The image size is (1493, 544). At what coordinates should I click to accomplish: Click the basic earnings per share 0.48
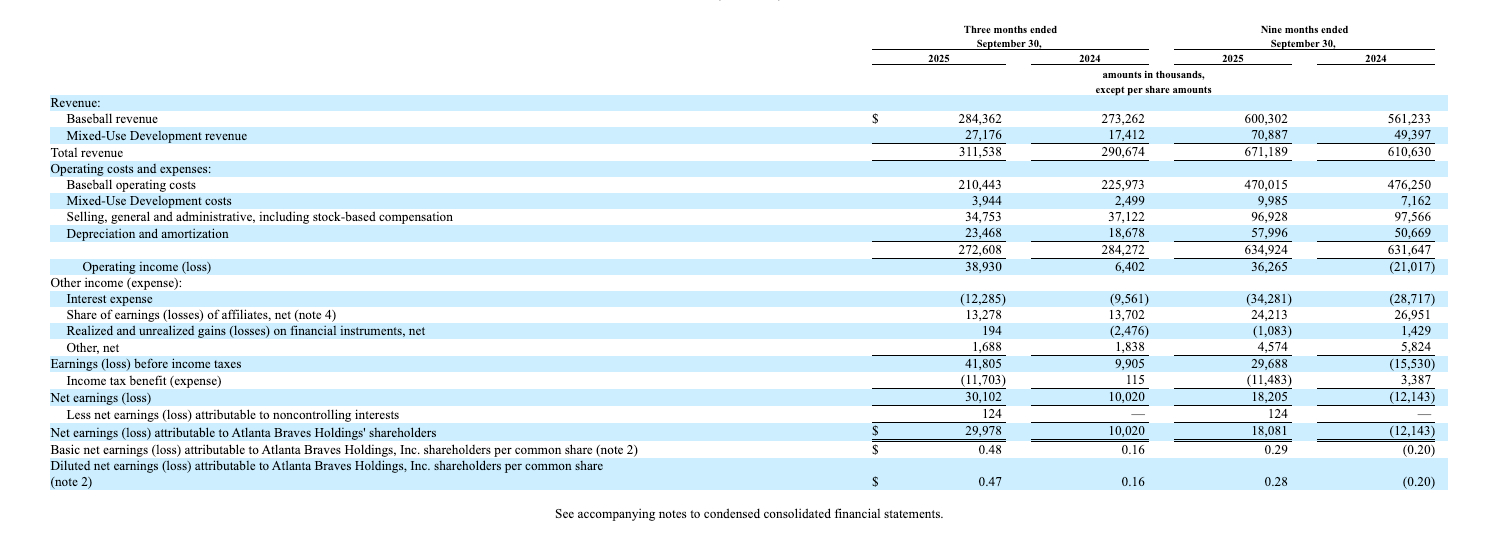[990, 449]
